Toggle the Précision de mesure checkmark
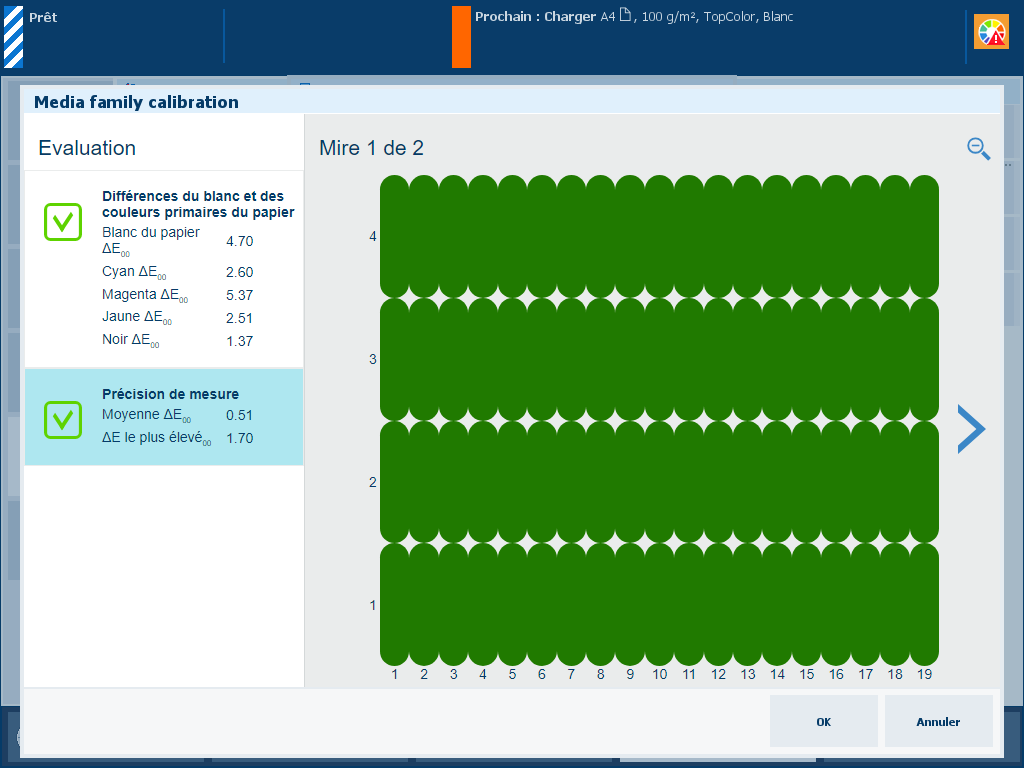The image size is (1024, 768). tap(62, 419)
